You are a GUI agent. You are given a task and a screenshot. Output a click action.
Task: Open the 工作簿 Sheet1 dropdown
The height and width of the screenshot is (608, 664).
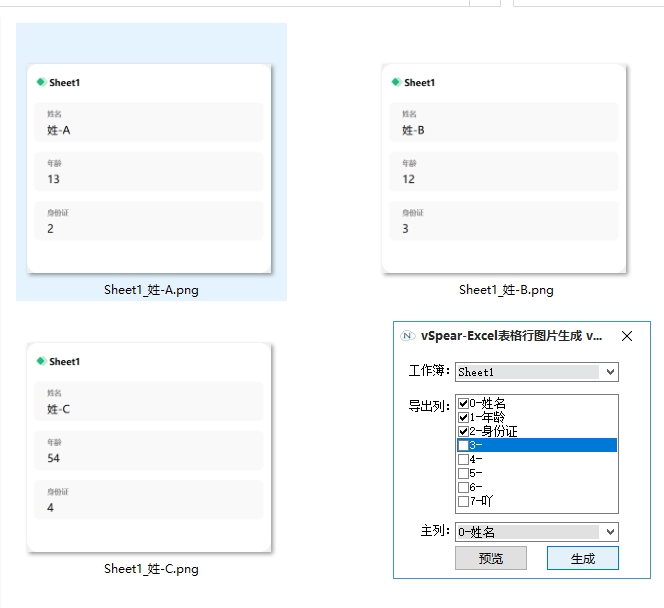point(610,372)
